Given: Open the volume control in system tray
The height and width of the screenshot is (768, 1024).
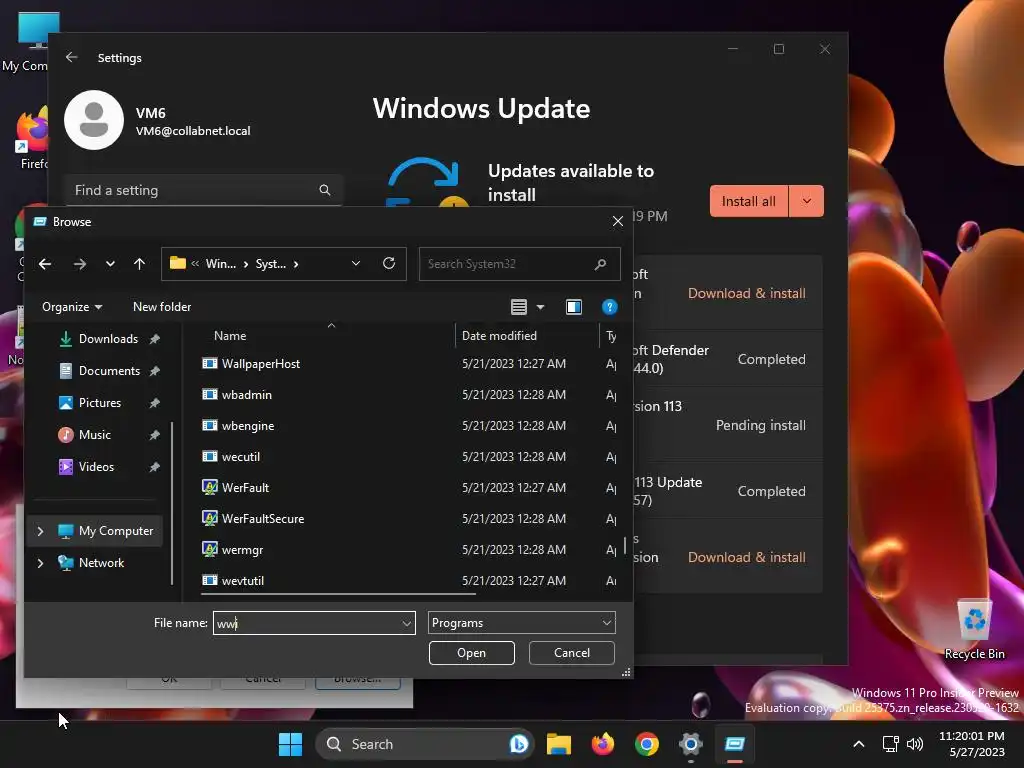Looking at the screenshot, I should pyautogui.click(x=915, y=744).
